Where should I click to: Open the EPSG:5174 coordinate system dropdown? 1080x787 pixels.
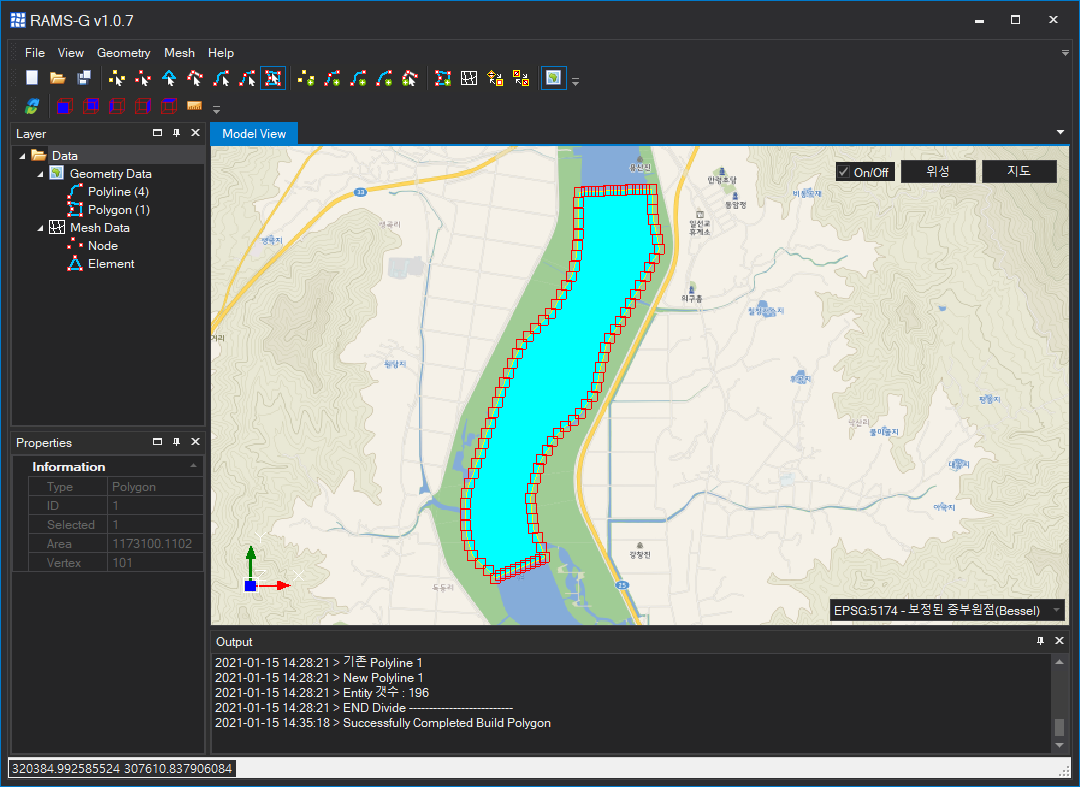(1056, 610)
